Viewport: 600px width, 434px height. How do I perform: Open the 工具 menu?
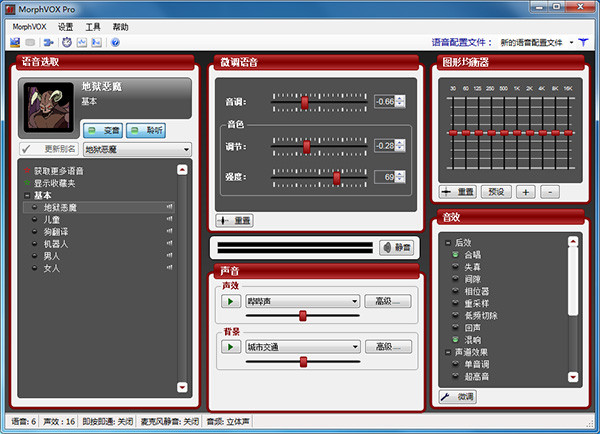click(x=93, y=27)
